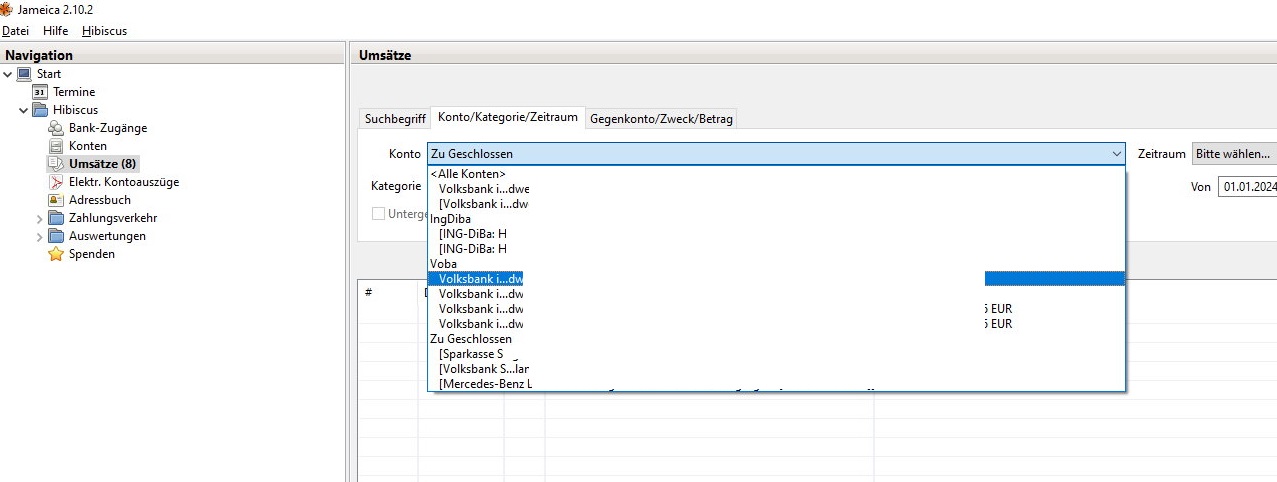
Task: Click the Zahlungsverkehr folder icon
Action: (57, 218)
